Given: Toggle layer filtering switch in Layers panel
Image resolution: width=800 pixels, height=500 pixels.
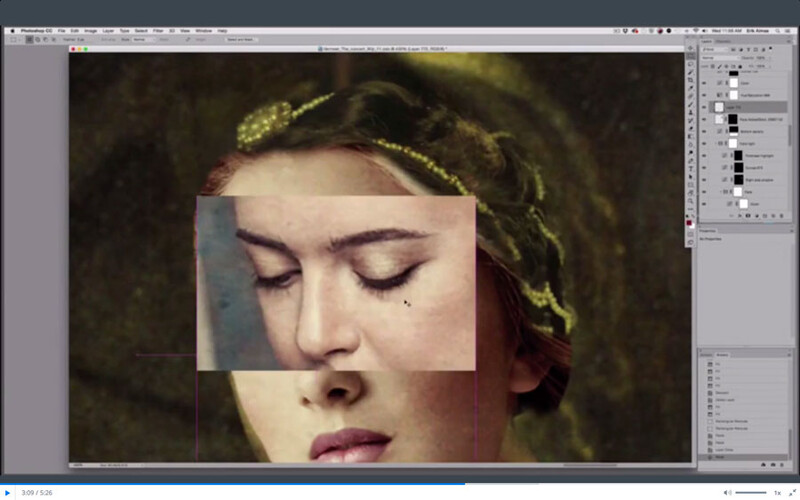Looking at the screenshot, I should [770, 48].
